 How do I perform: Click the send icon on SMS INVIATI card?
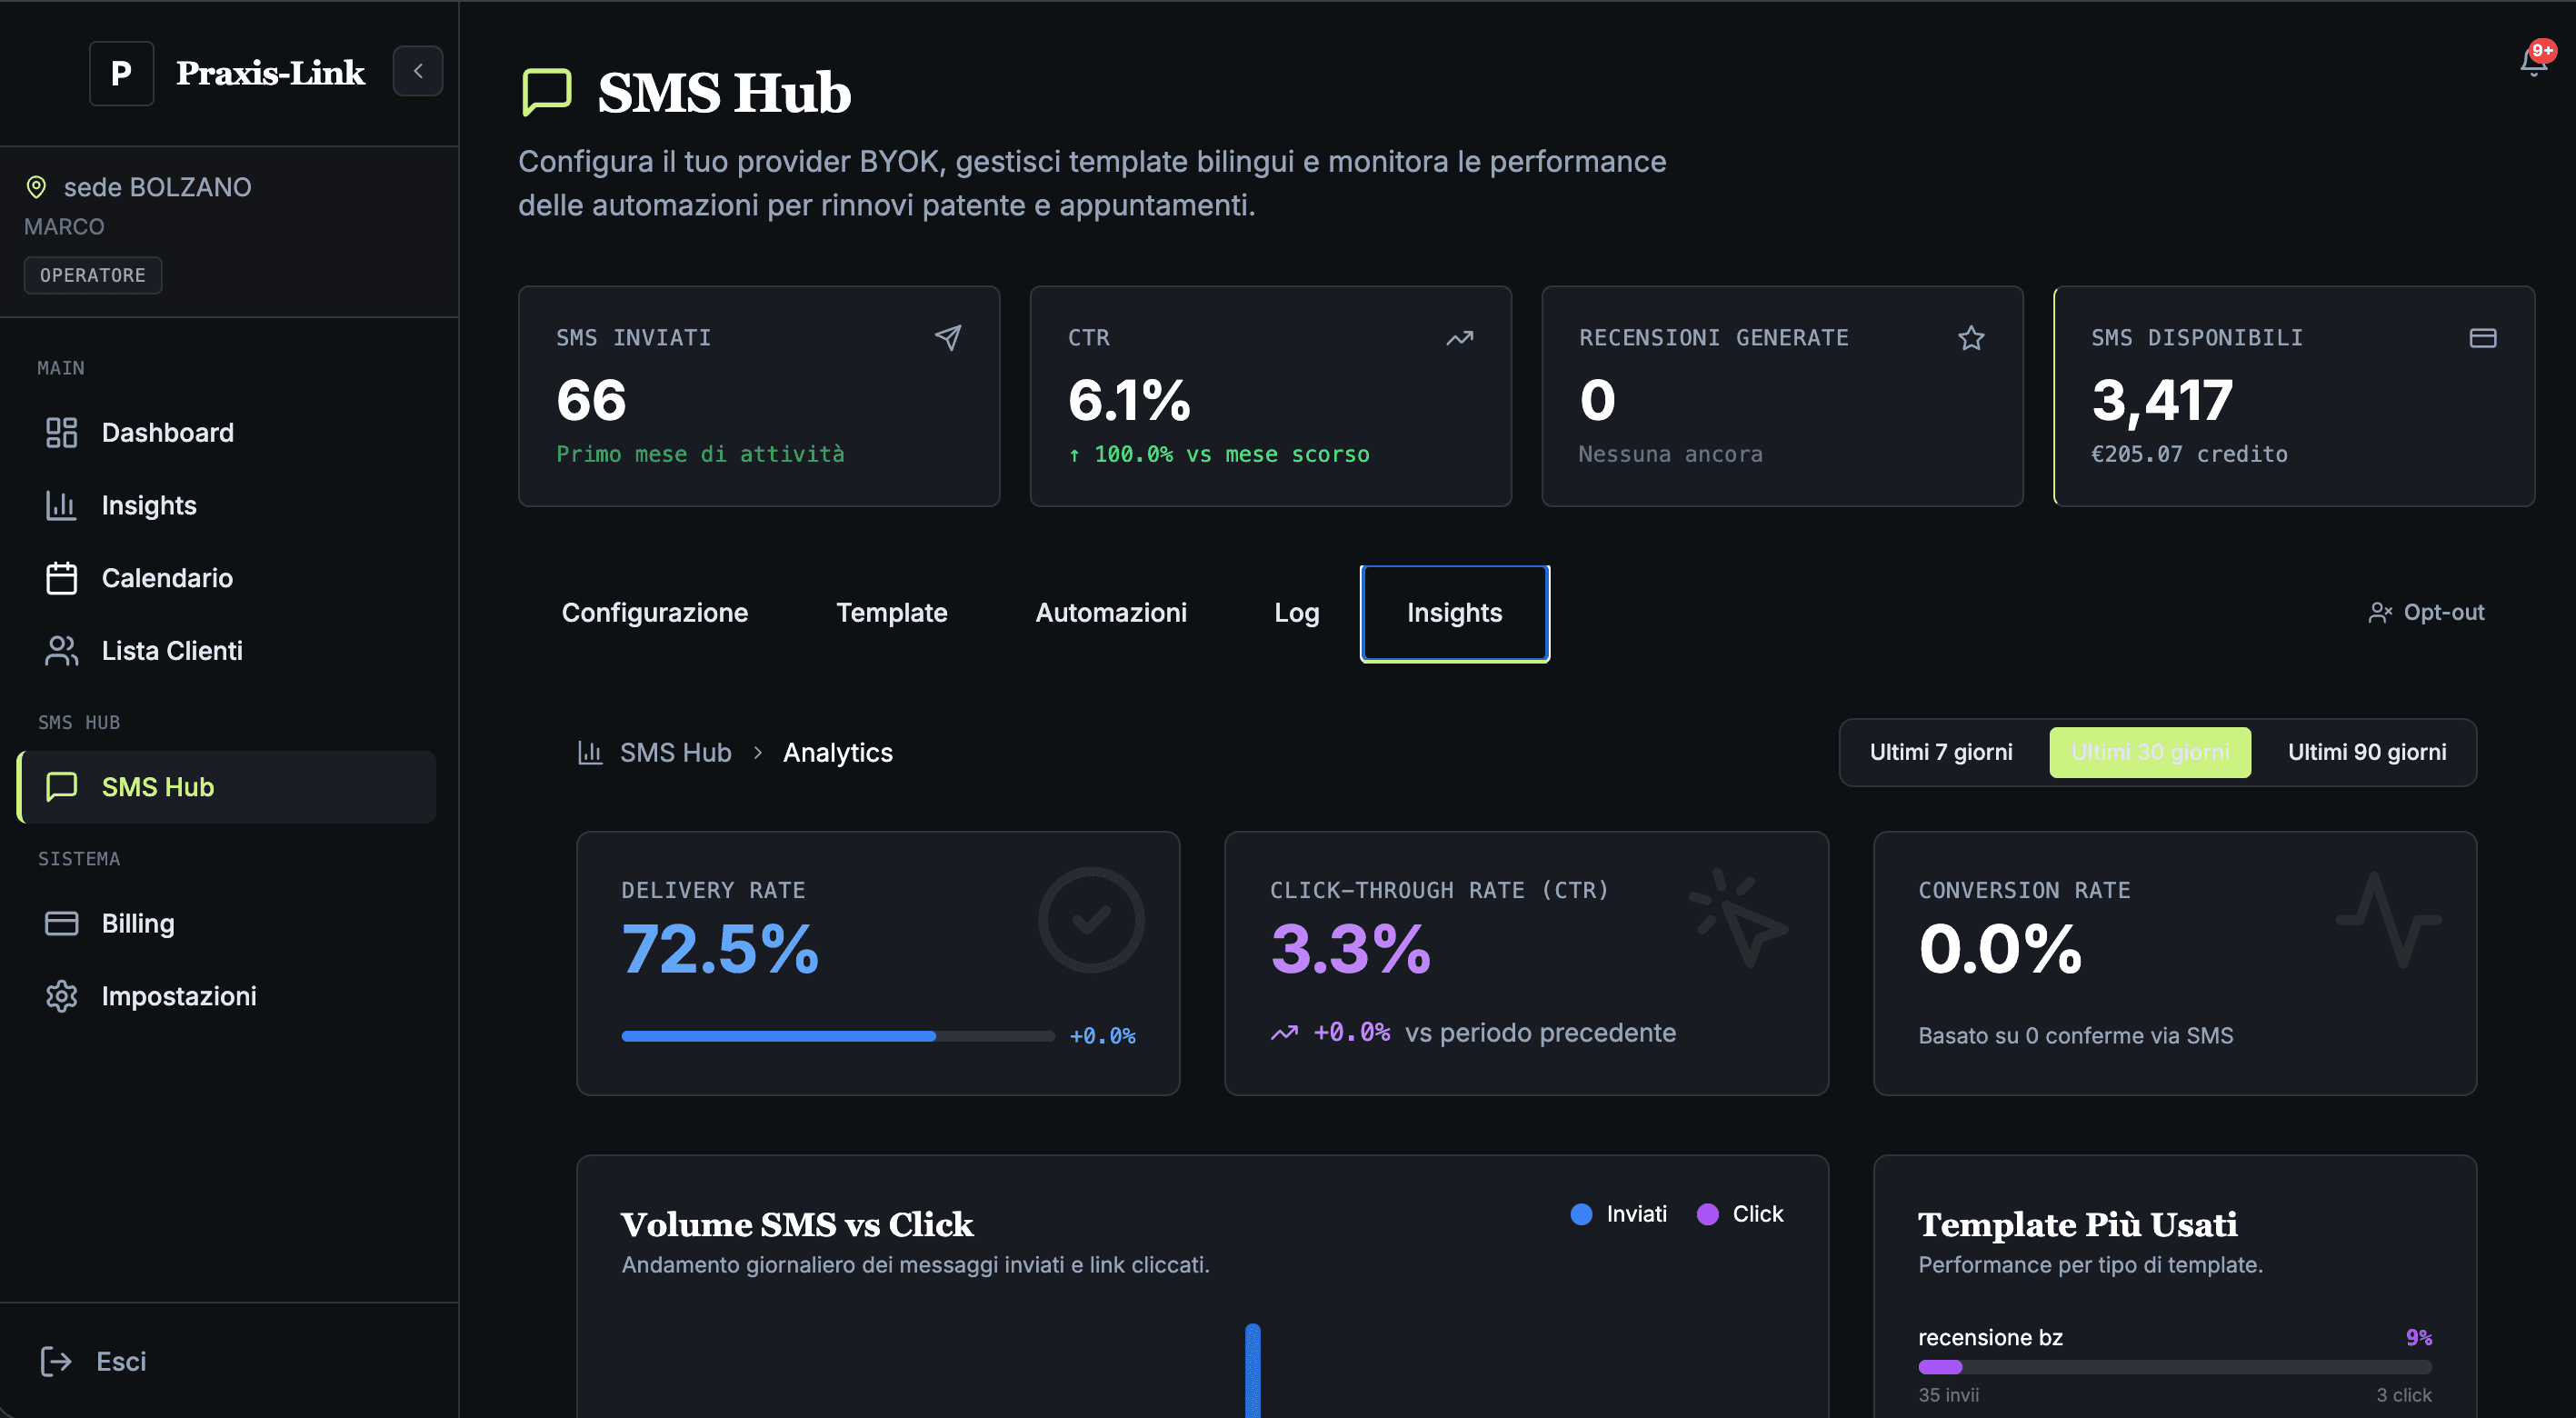click(947, 338)
